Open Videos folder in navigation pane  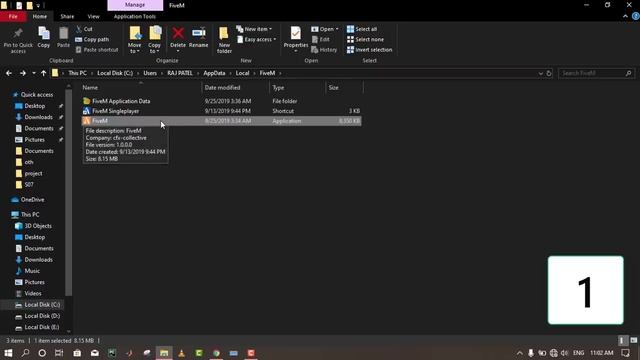coord(33,293)
